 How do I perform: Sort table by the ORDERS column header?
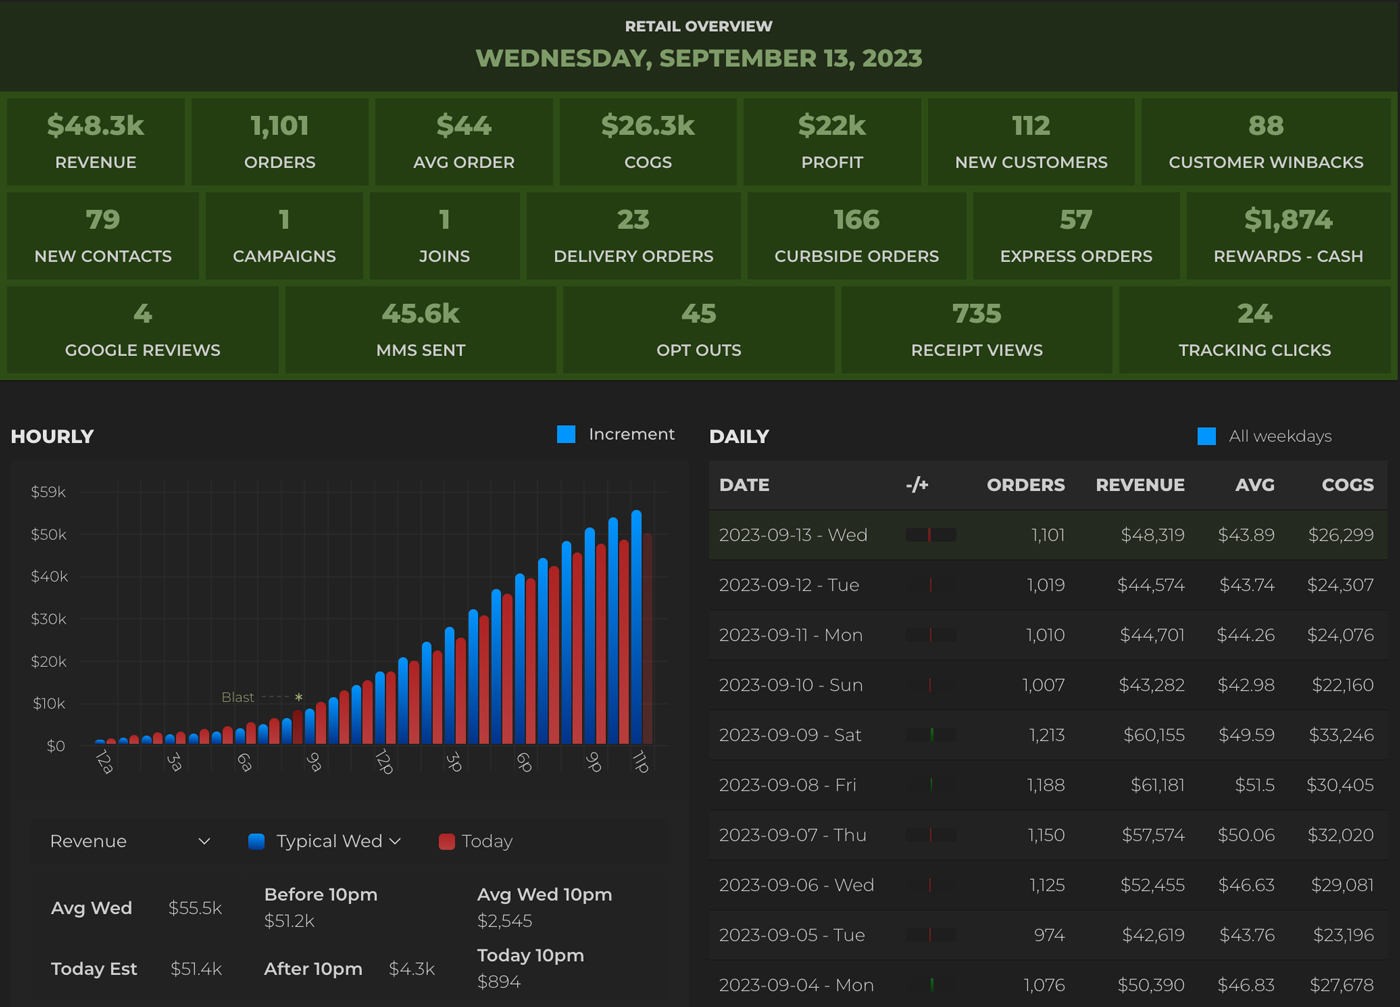coord(1025,485)
